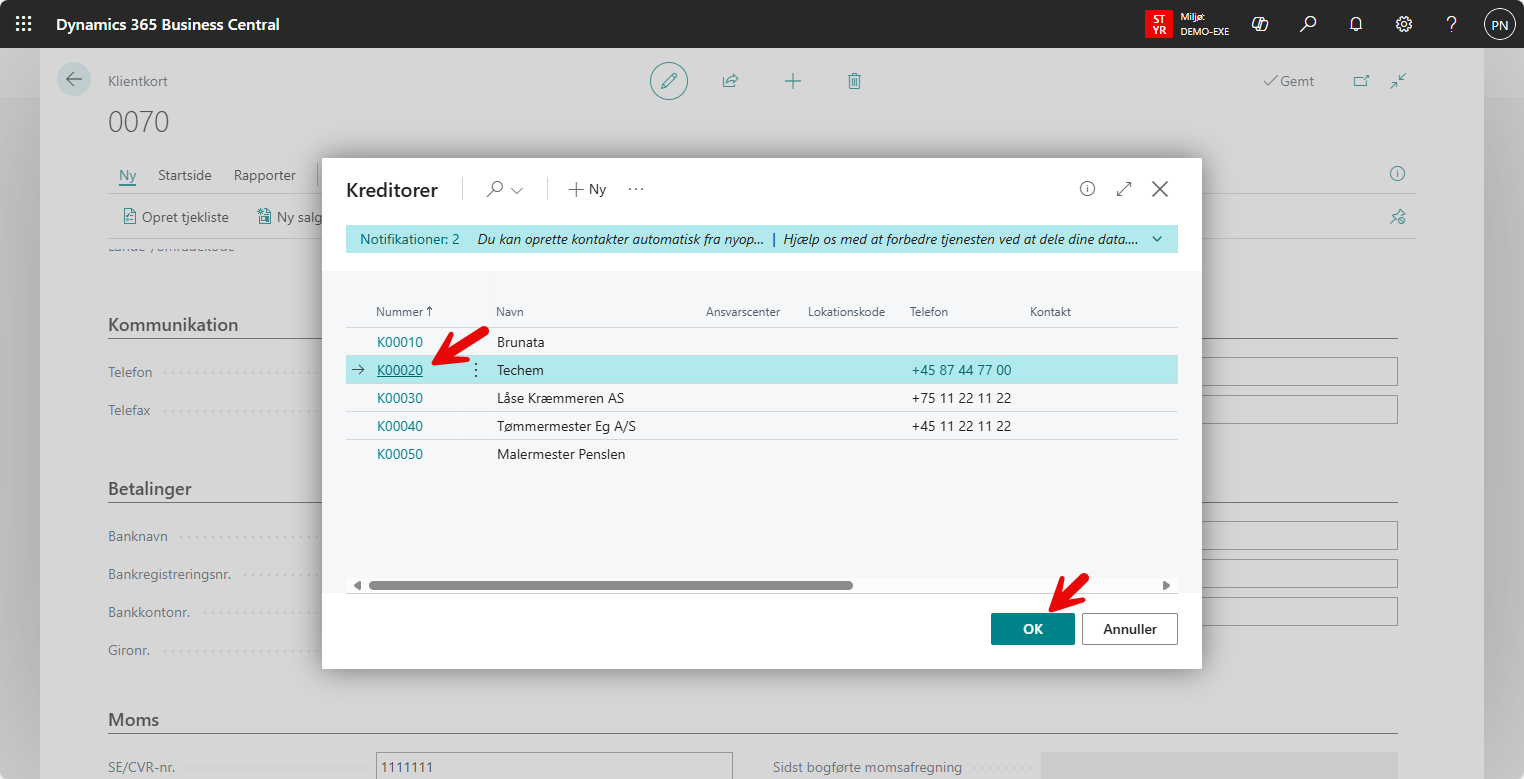1524x779 pixels.
Task: Click the STYR environment badge
Action: [1159, 24]
